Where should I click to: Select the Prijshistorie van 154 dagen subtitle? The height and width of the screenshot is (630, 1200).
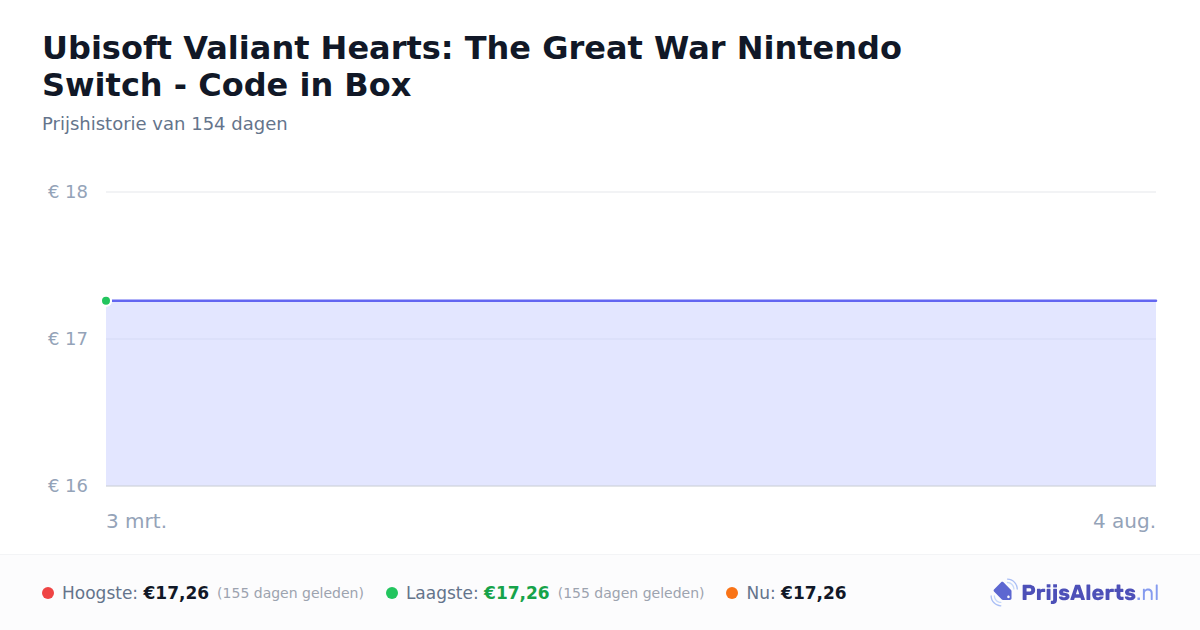(165, 124)
